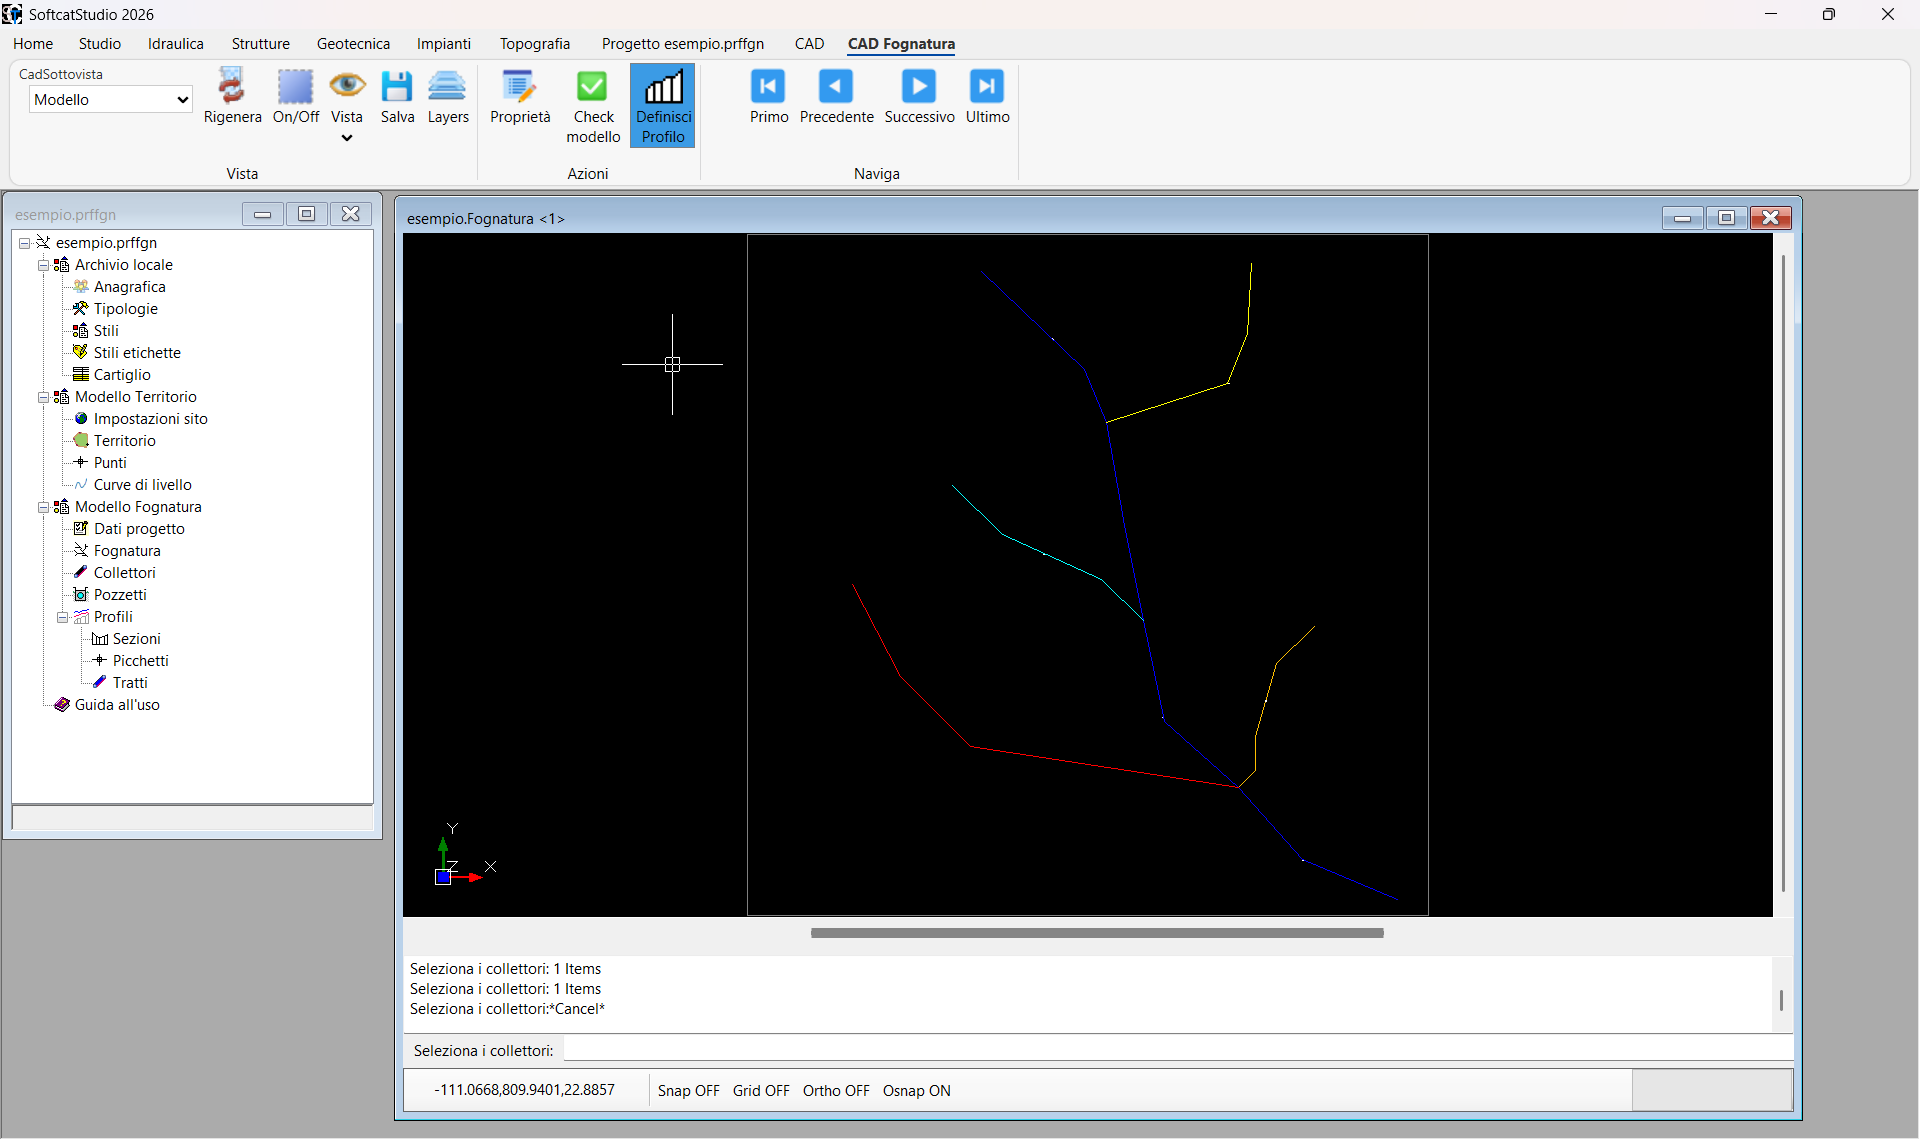The height and width of the screenshot is (1140, 1920).
Task: Click the coordinates readout in status bar
Action: click(x=525, y=1090)
